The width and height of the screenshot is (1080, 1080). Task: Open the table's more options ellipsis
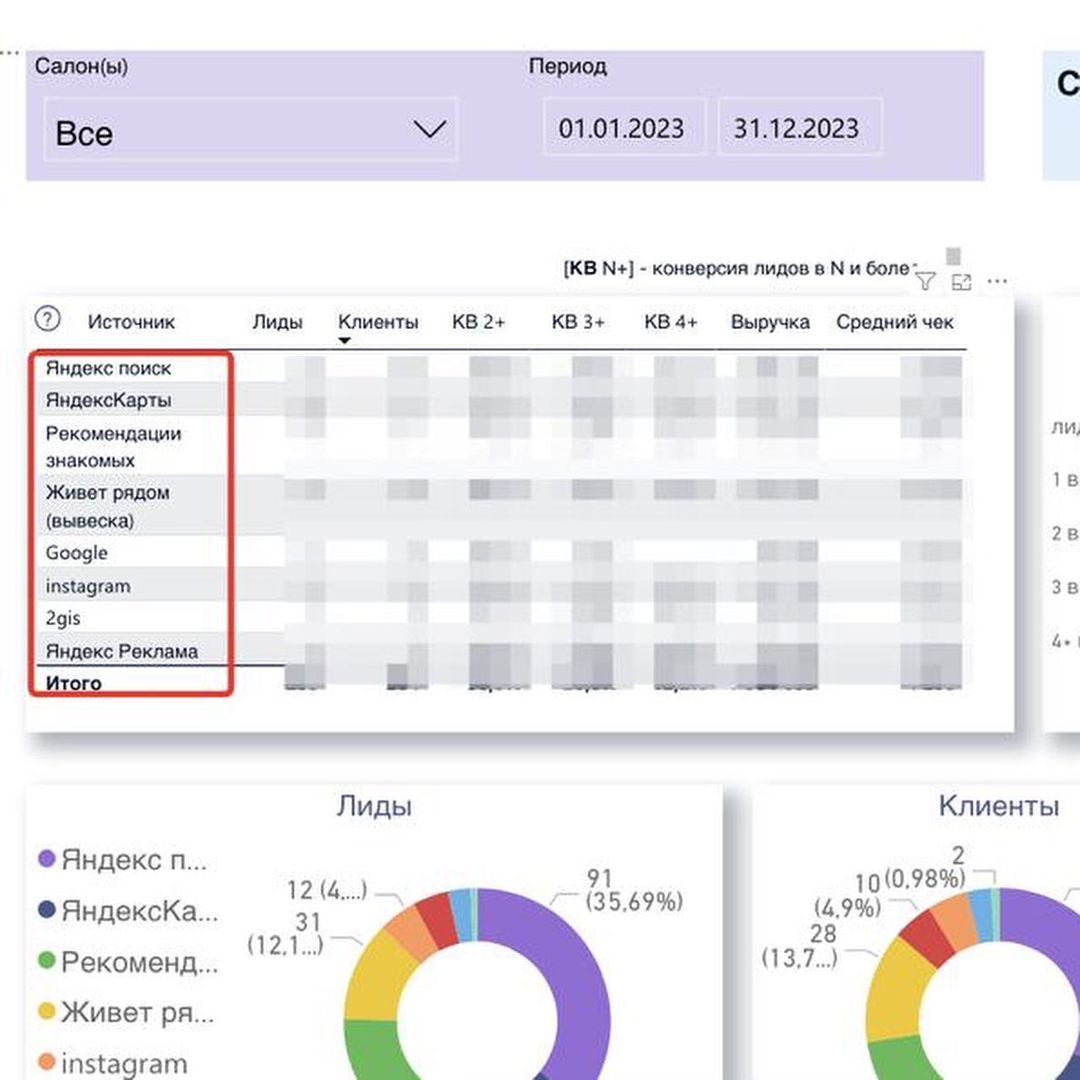(997, 281)
